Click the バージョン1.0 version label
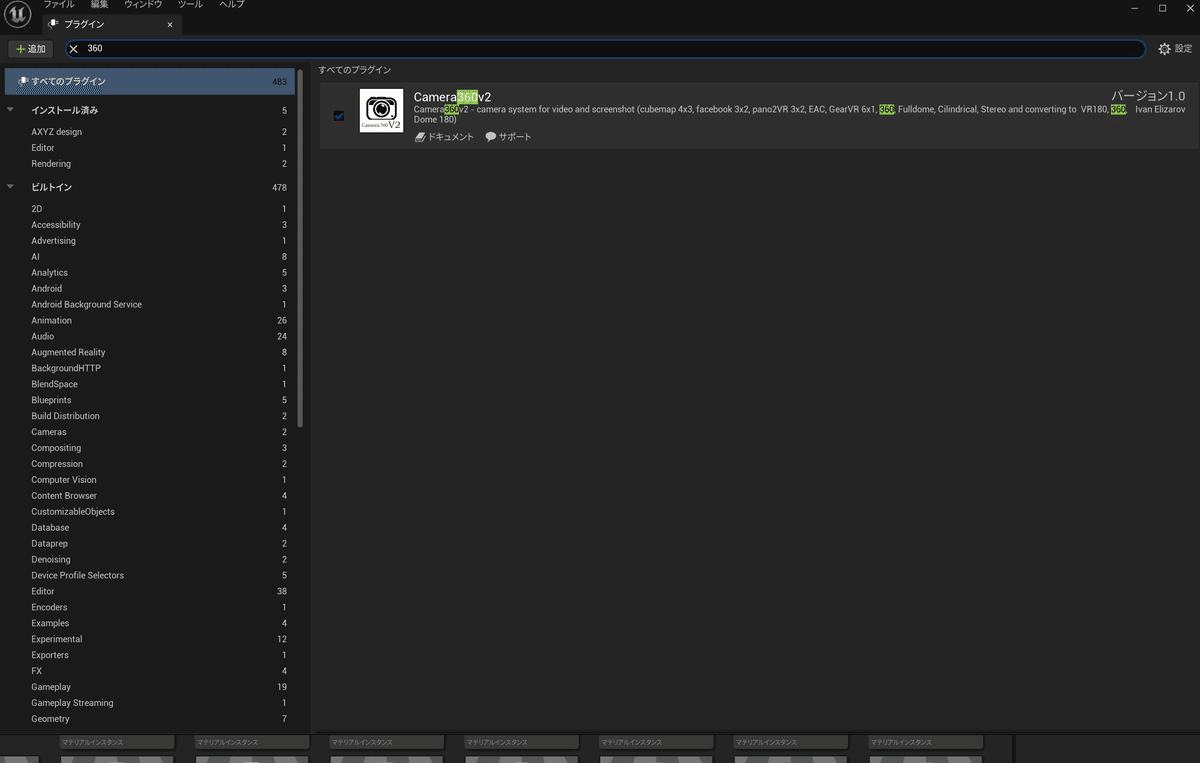1200x763 pixels. tap(1148, 96)
